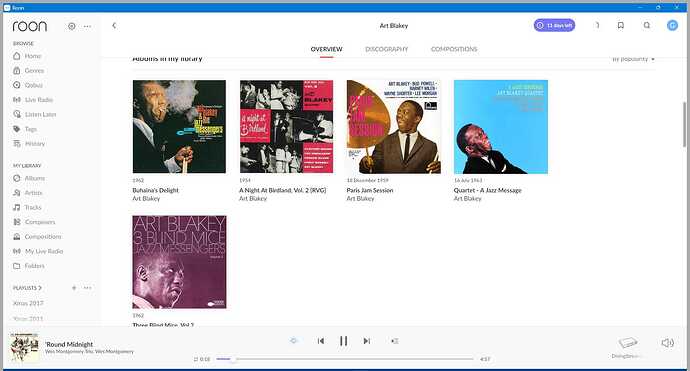The height and width of the screenshot is (371, 690).
Task: Open the settings gear beside roon logo
Action: point(71,26)
